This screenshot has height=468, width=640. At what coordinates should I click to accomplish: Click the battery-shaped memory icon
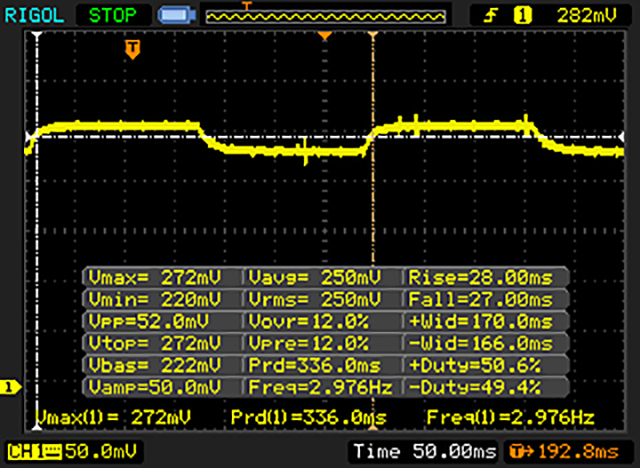(x=177, y=16)
